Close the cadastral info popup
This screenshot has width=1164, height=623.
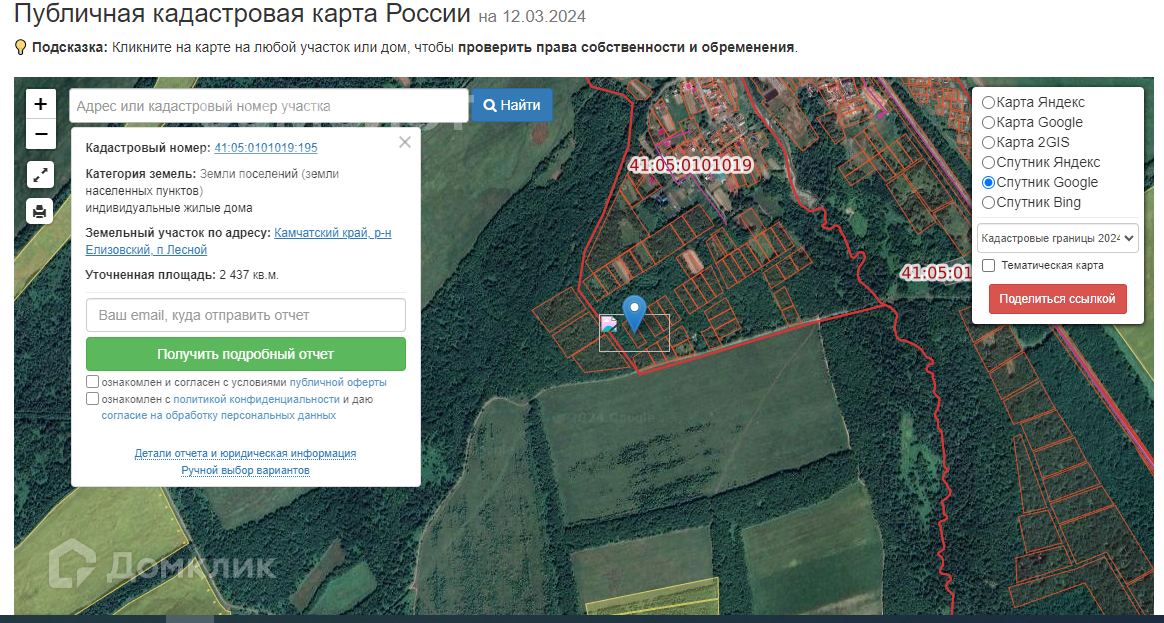(405, 143)
